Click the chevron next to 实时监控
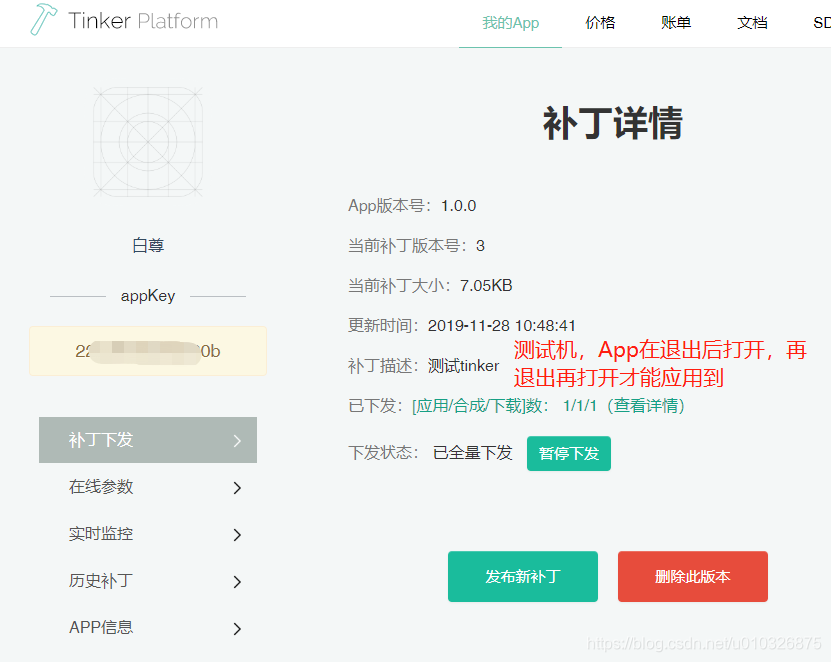Screen dimensions: 831x662 coord(237,534)
